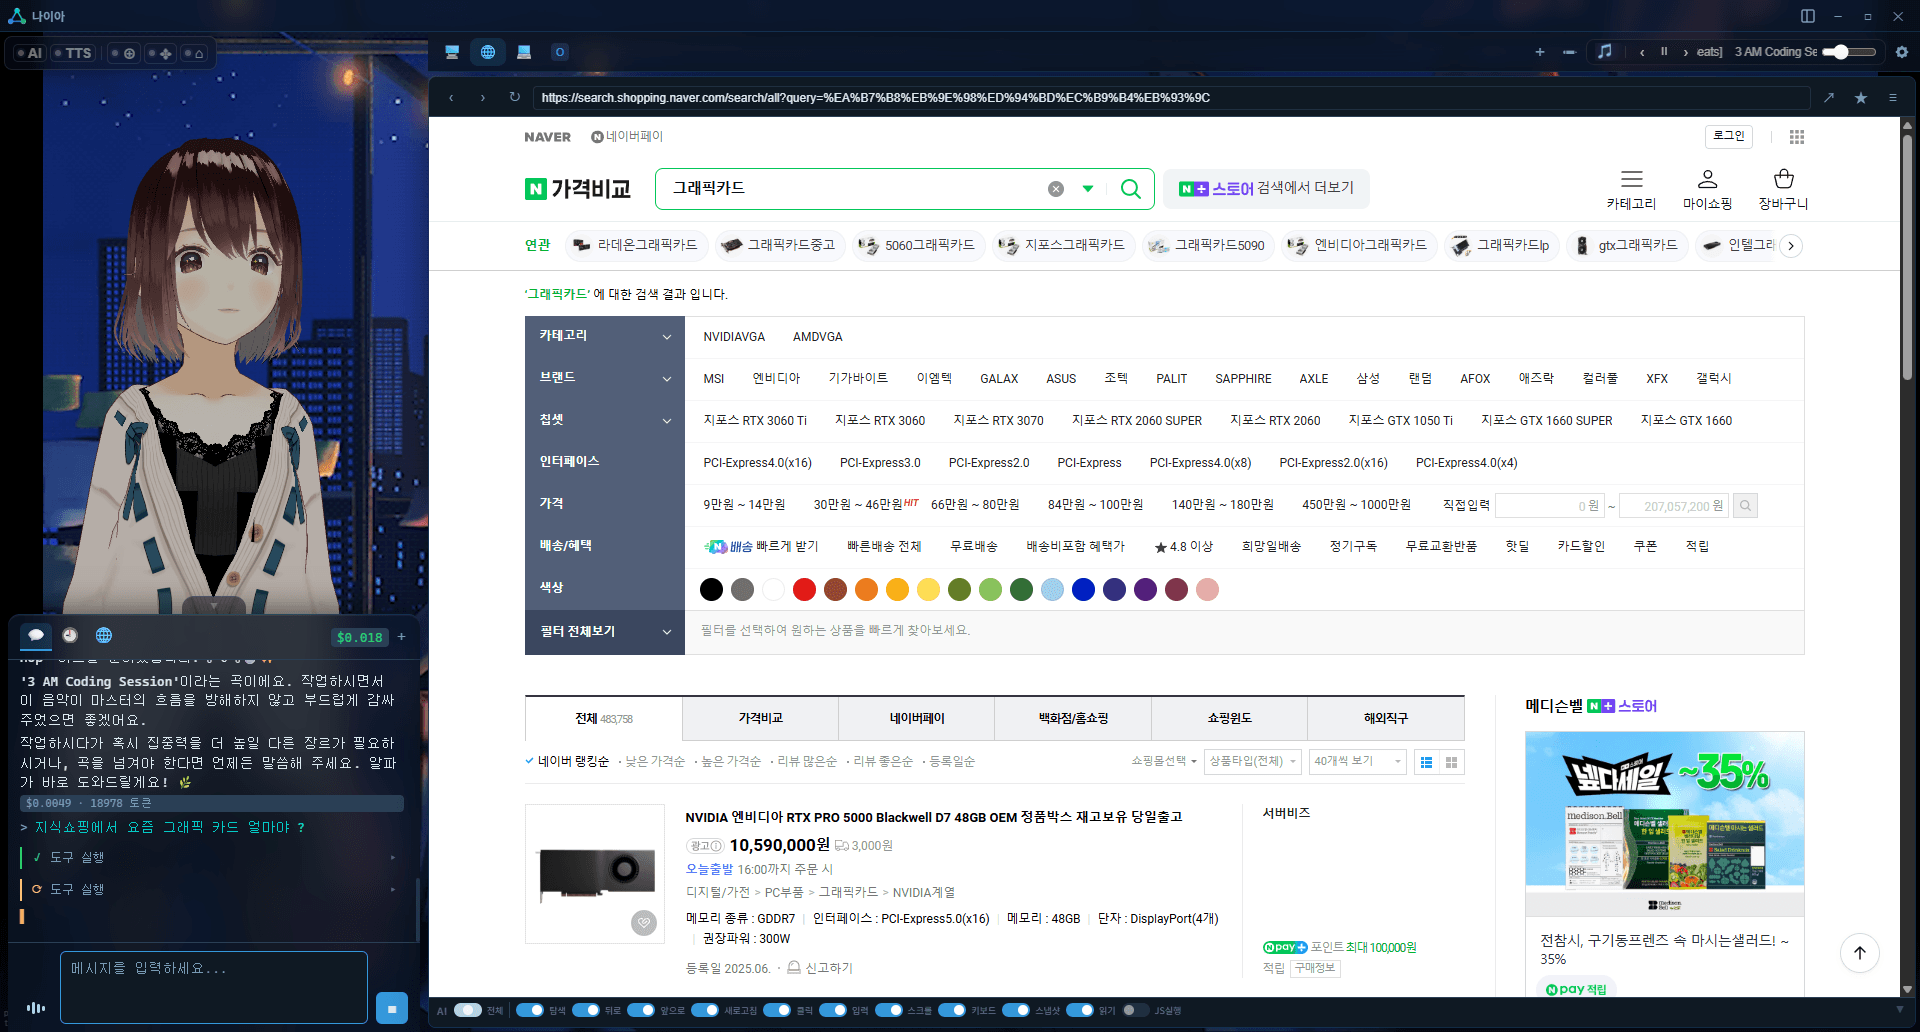
Task: Open the Naver apps grid icon
Action: click(1797, 137)
